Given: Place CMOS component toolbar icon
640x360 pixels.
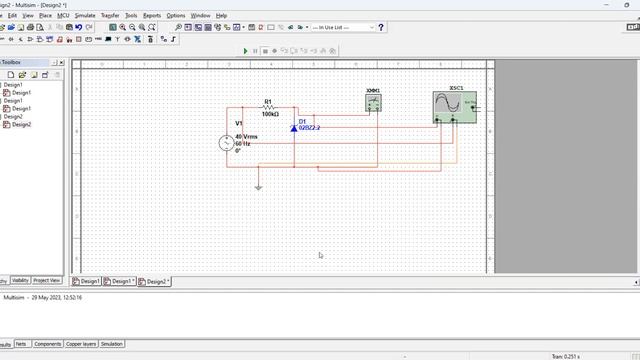Looking at the screenshot, I should (49, 39).
